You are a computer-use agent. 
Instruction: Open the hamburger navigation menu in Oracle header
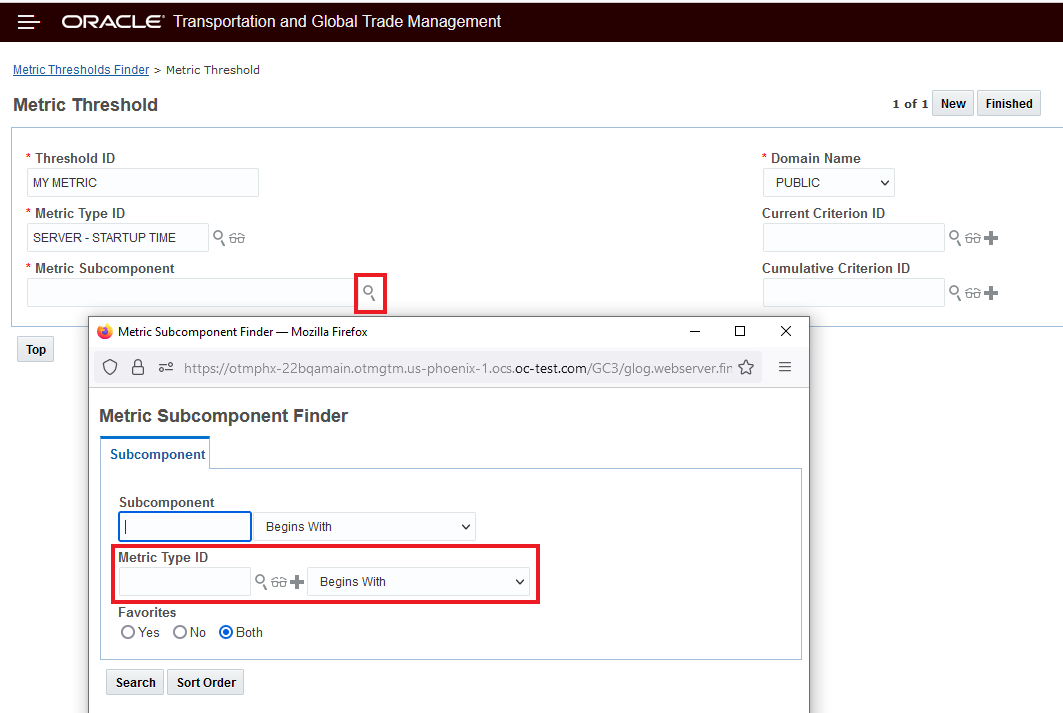(x=28, y=22)
